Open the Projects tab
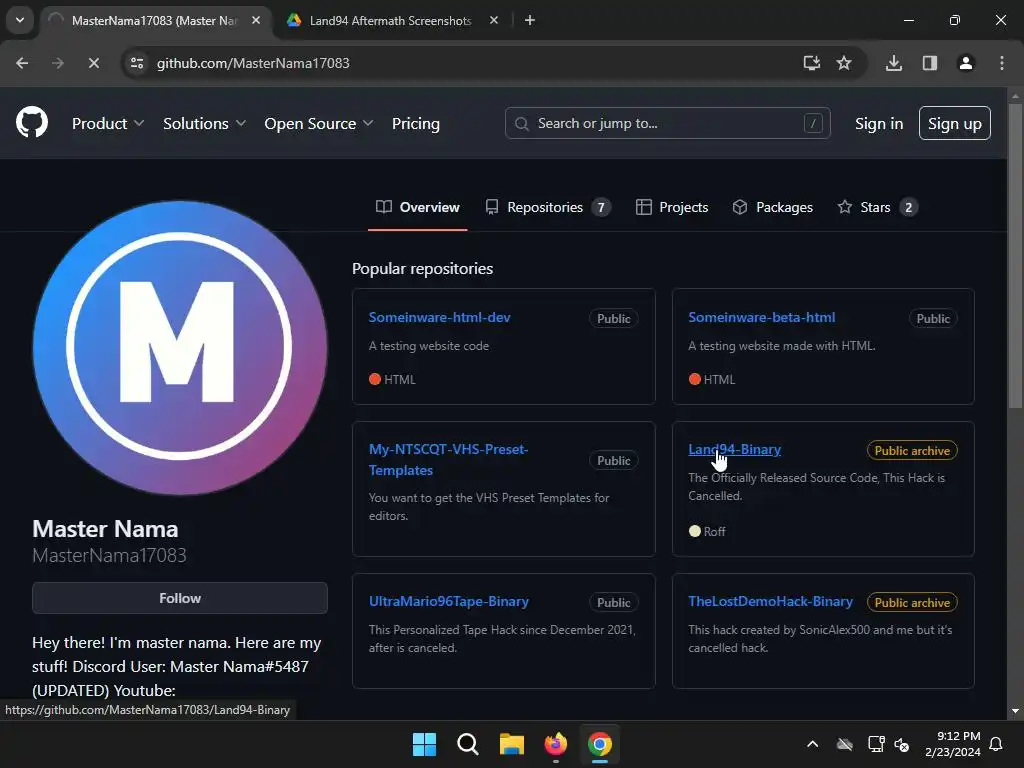The height and width of the screenshot is (768, 1024). [x=672, y=207]
